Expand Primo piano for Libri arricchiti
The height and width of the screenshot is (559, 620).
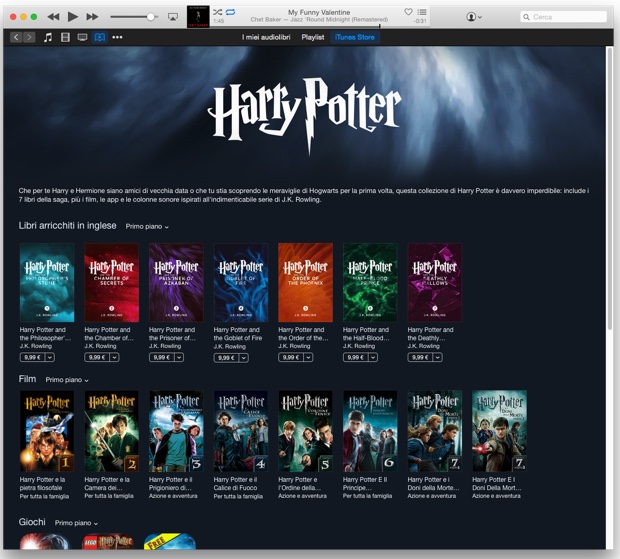pos(147,227)
